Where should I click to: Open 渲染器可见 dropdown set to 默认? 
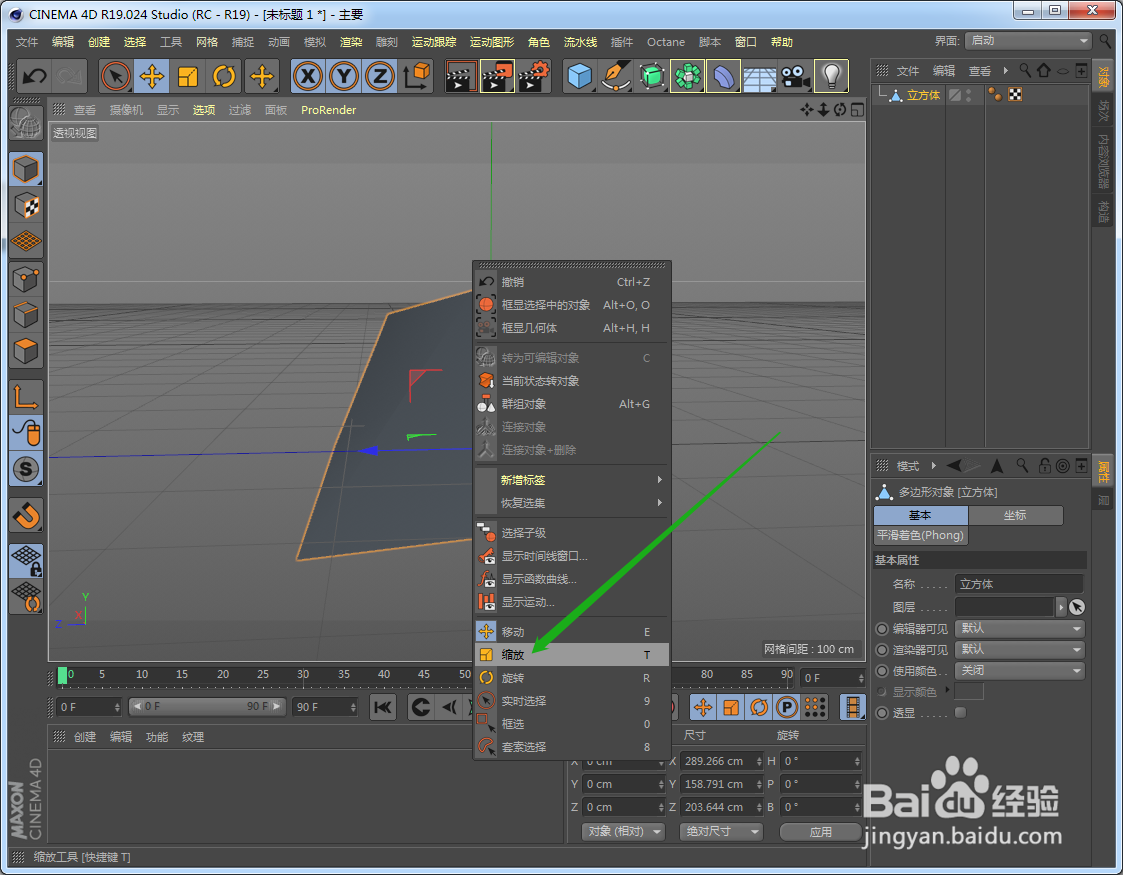coord(1020,649)
